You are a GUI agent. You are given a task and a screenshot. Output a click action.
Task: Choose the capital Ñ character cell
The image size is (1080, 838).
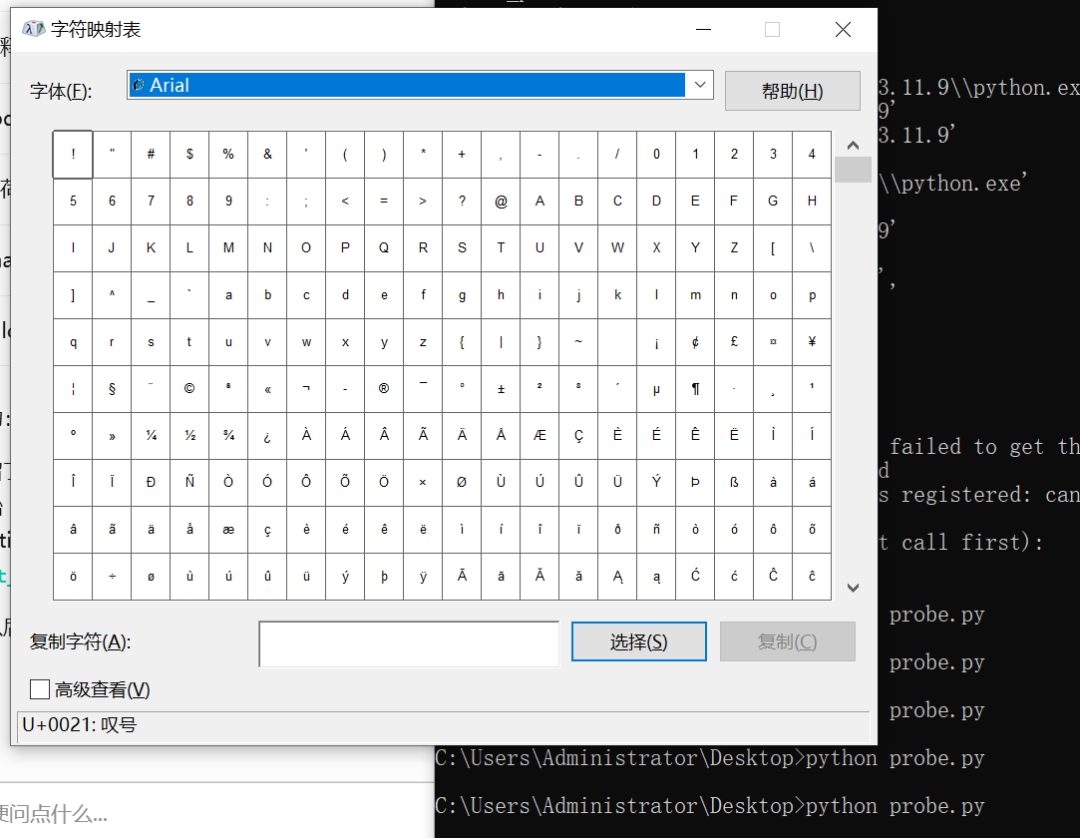[x=189, y=482]
